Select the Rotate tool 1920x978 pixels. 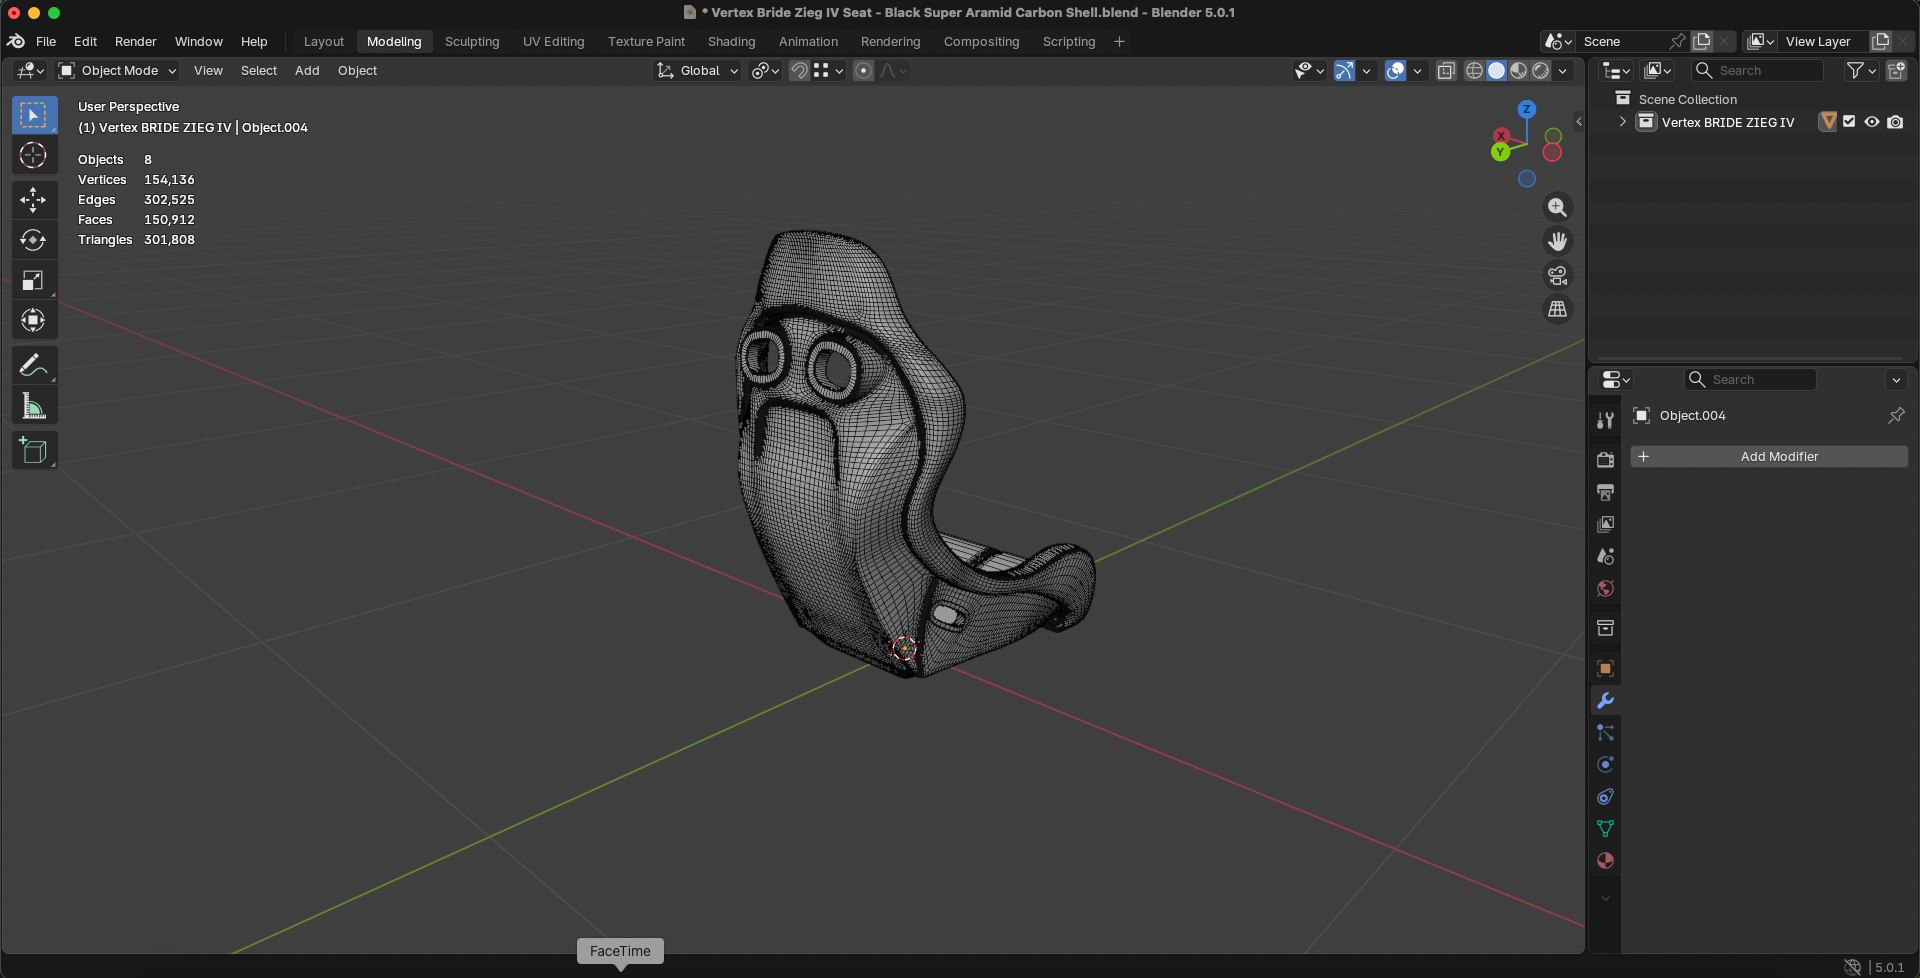(x=33, y=240)
